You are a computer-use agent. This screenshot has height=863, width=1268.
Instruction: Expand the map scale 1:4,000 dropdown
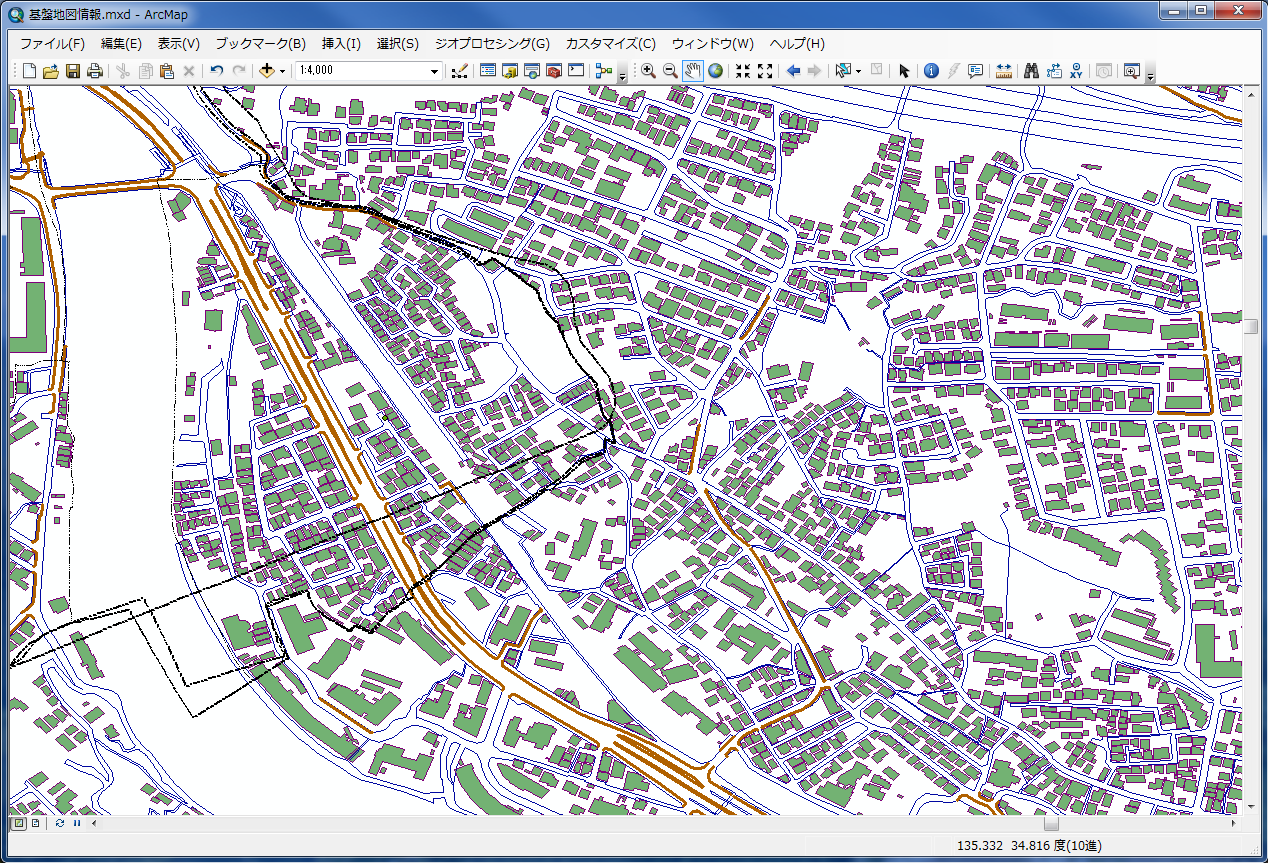[x=434, y=71]
